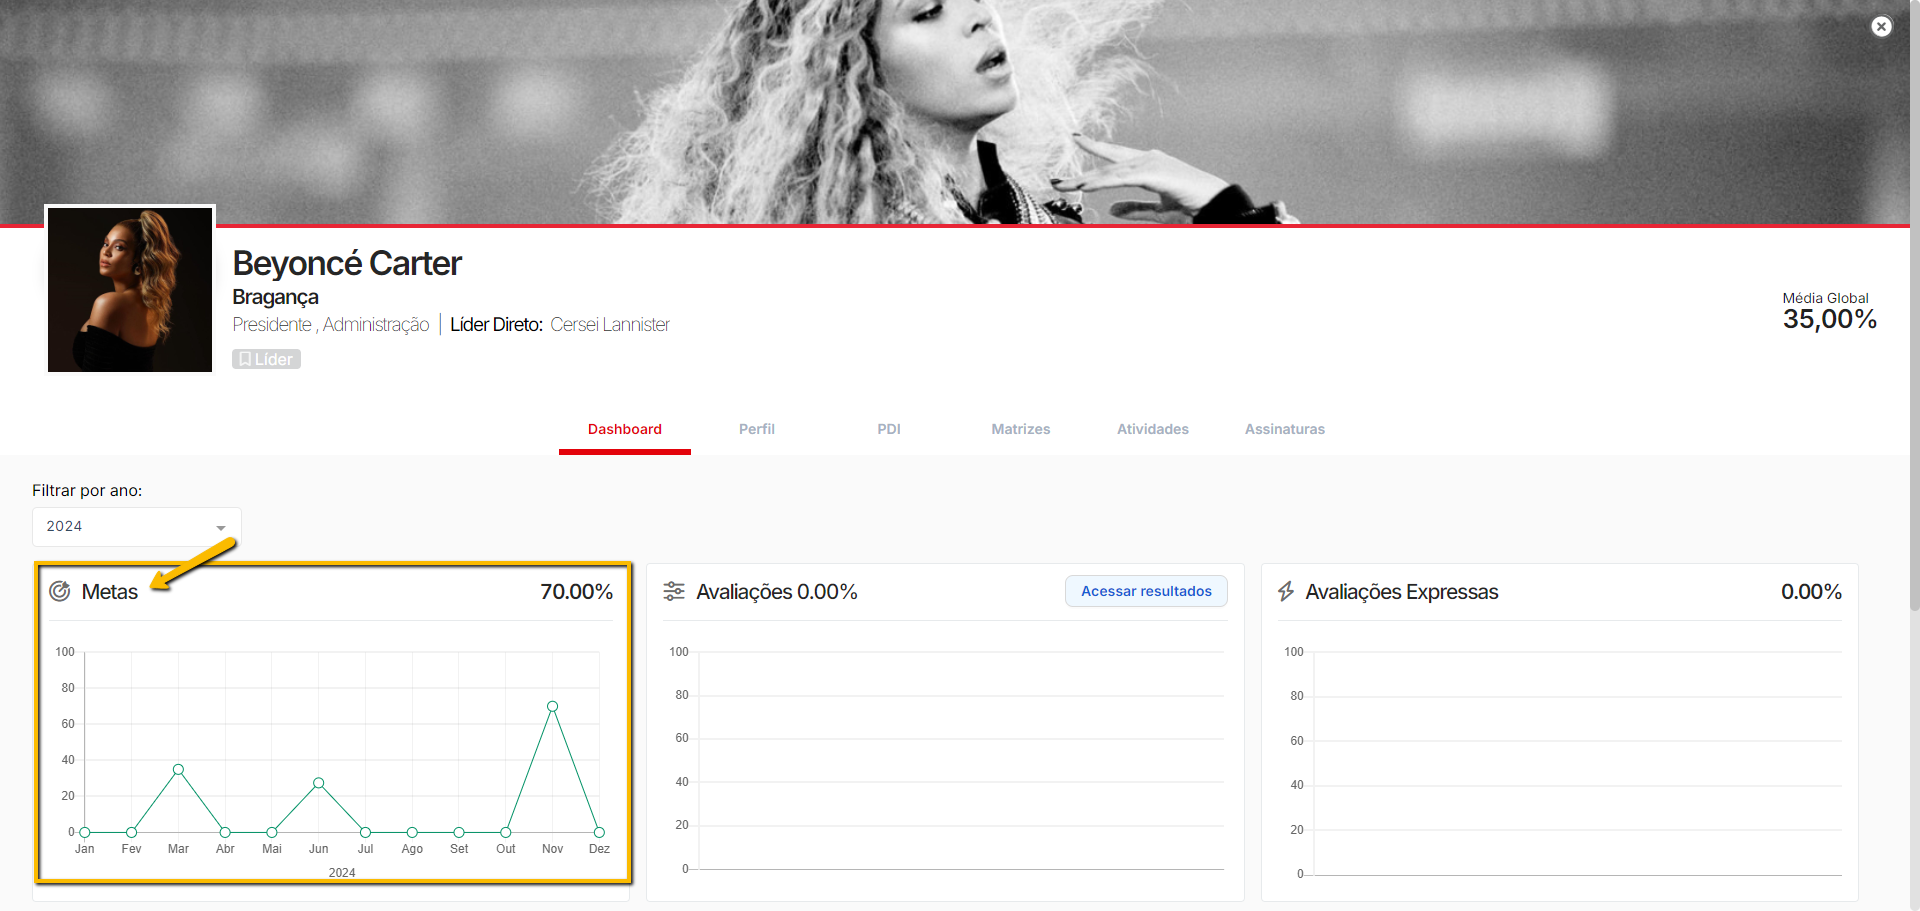This screenshot has width=1920, height=911.
Task: Click the Cersei Lannister leader name
Action: click(610, 325)
